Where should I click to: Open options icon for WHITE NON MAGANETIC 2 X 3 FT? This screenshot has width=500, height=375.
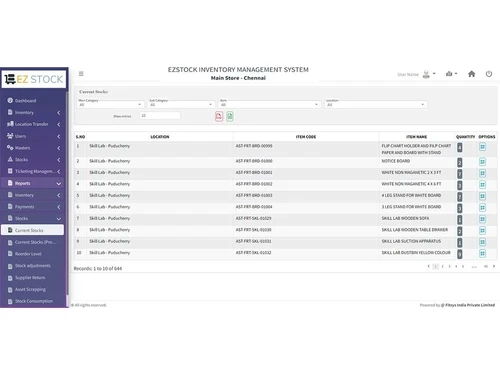click(x=482, y=173)
